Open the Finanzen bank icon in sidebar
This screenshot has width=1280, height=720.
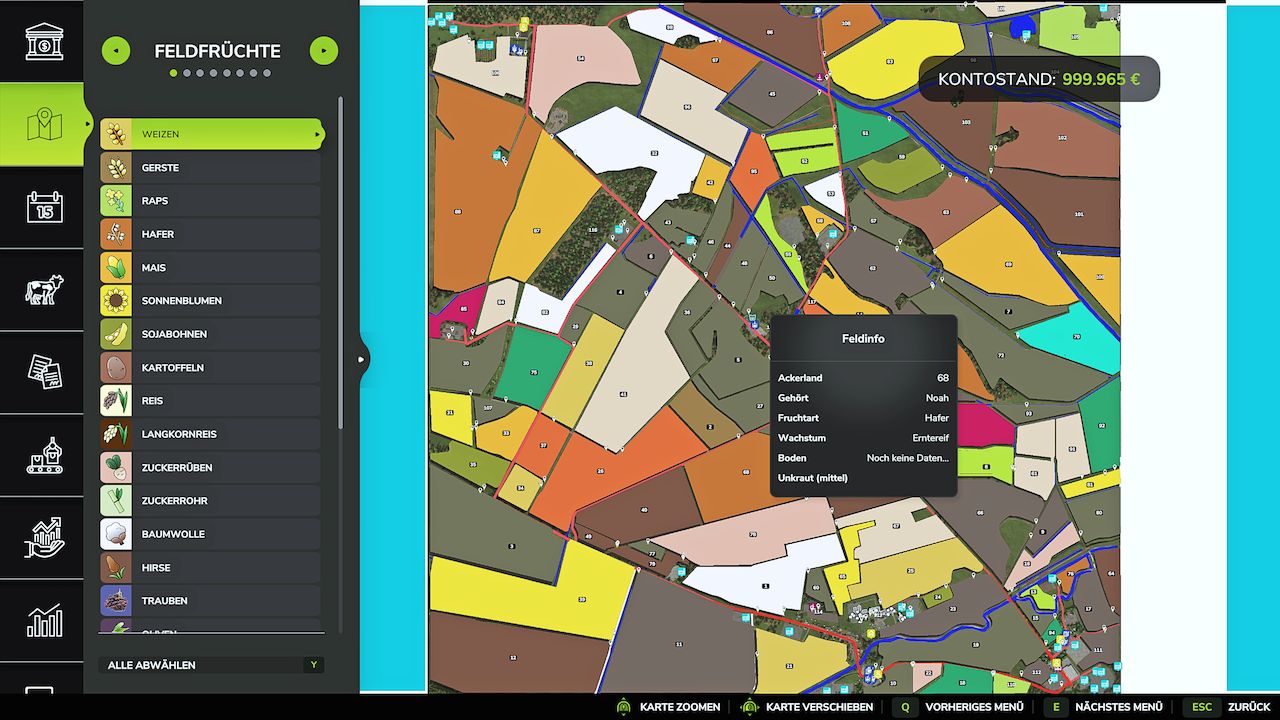pyautogui.click(x=41, y=40)
